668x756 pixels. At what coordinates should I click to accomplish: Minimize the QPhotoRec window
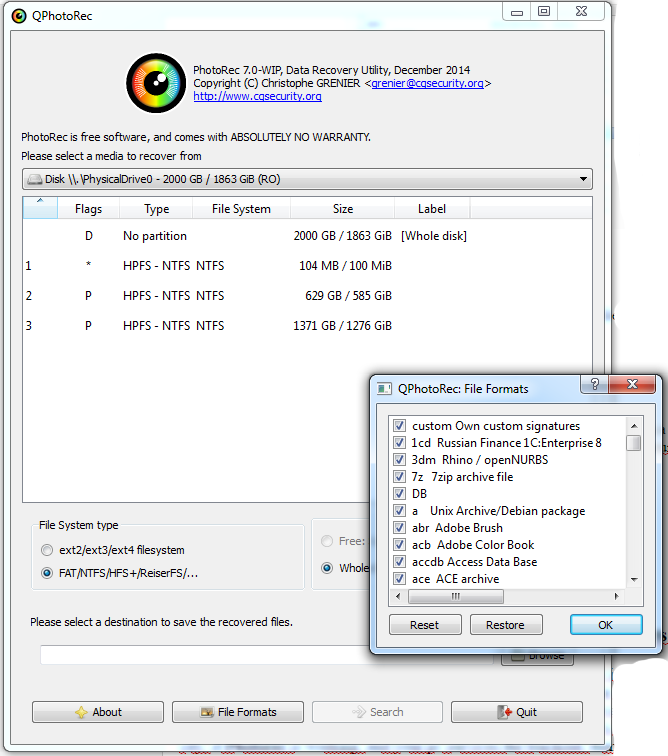click(x=517, y=12)
